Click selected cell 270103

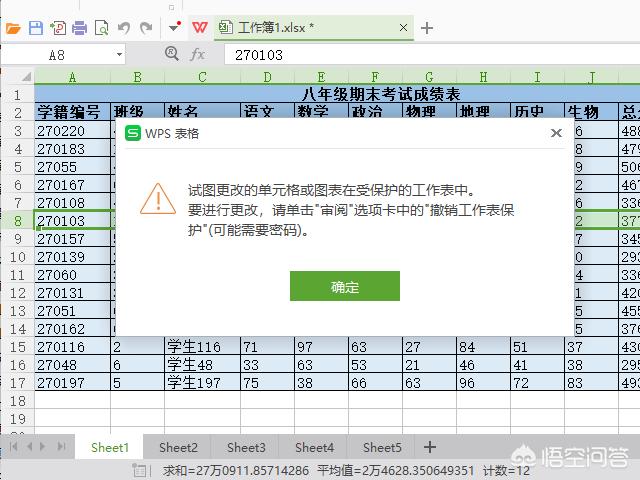(x=72, y=220)
